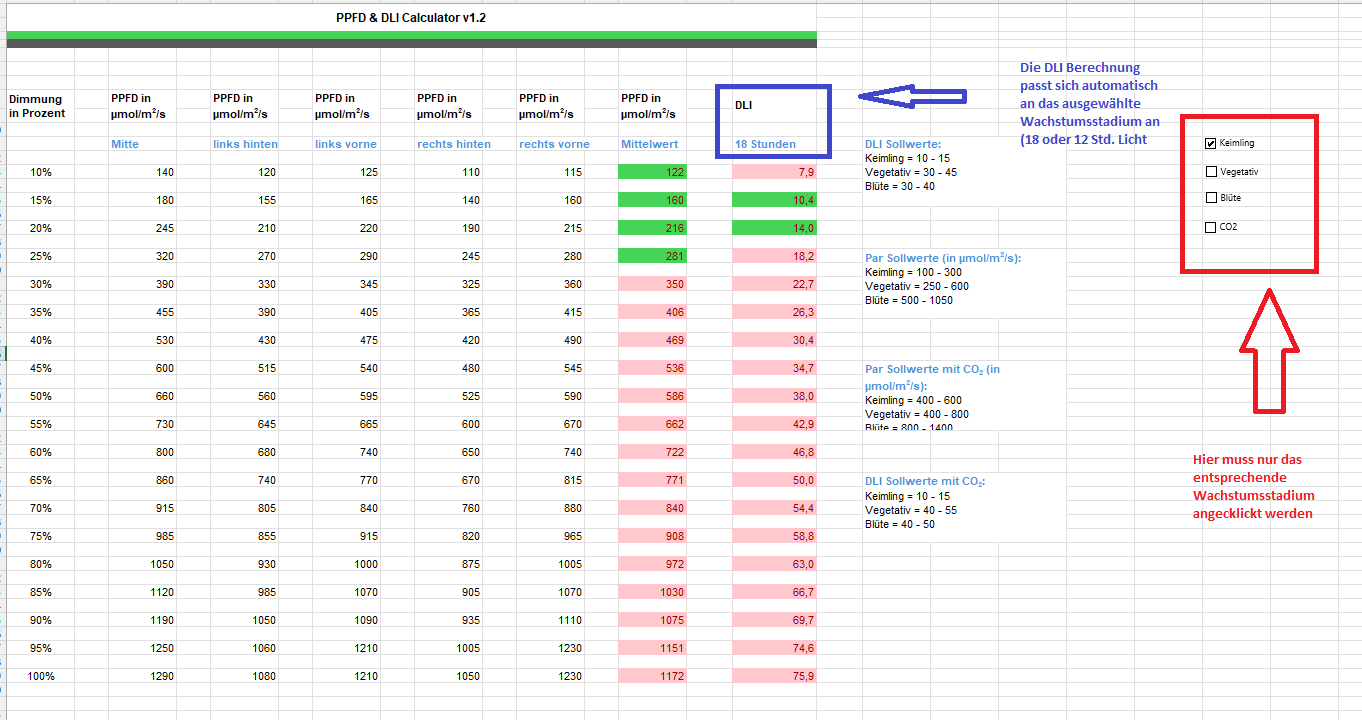The width and height of the screenshot is (1362, 720).
Task: Click the 100% dimming row label
Action: pyautogui.click(x=41, y=677)
